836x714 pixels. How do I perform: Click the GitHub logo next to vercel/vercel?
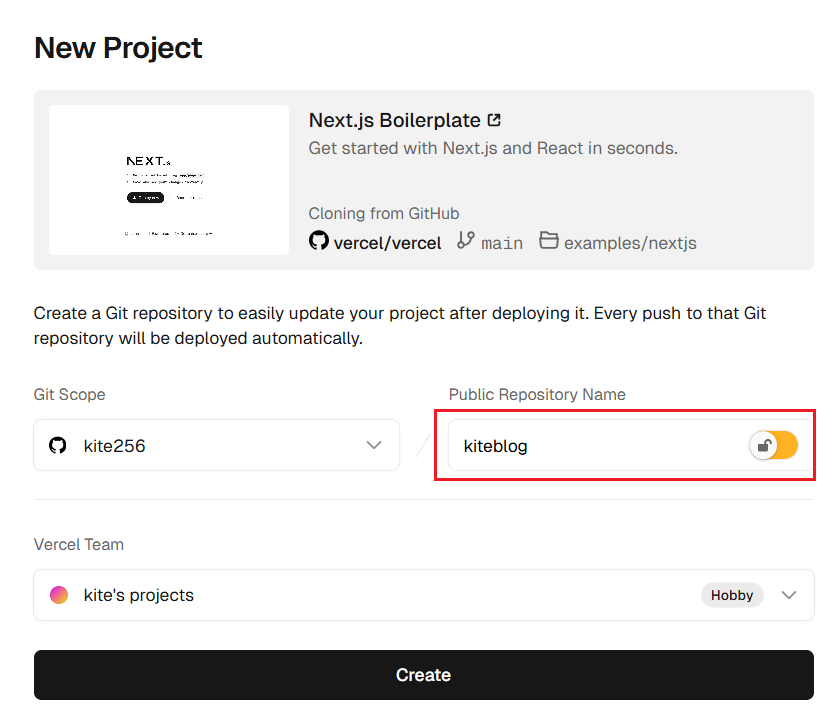(318, 241)
